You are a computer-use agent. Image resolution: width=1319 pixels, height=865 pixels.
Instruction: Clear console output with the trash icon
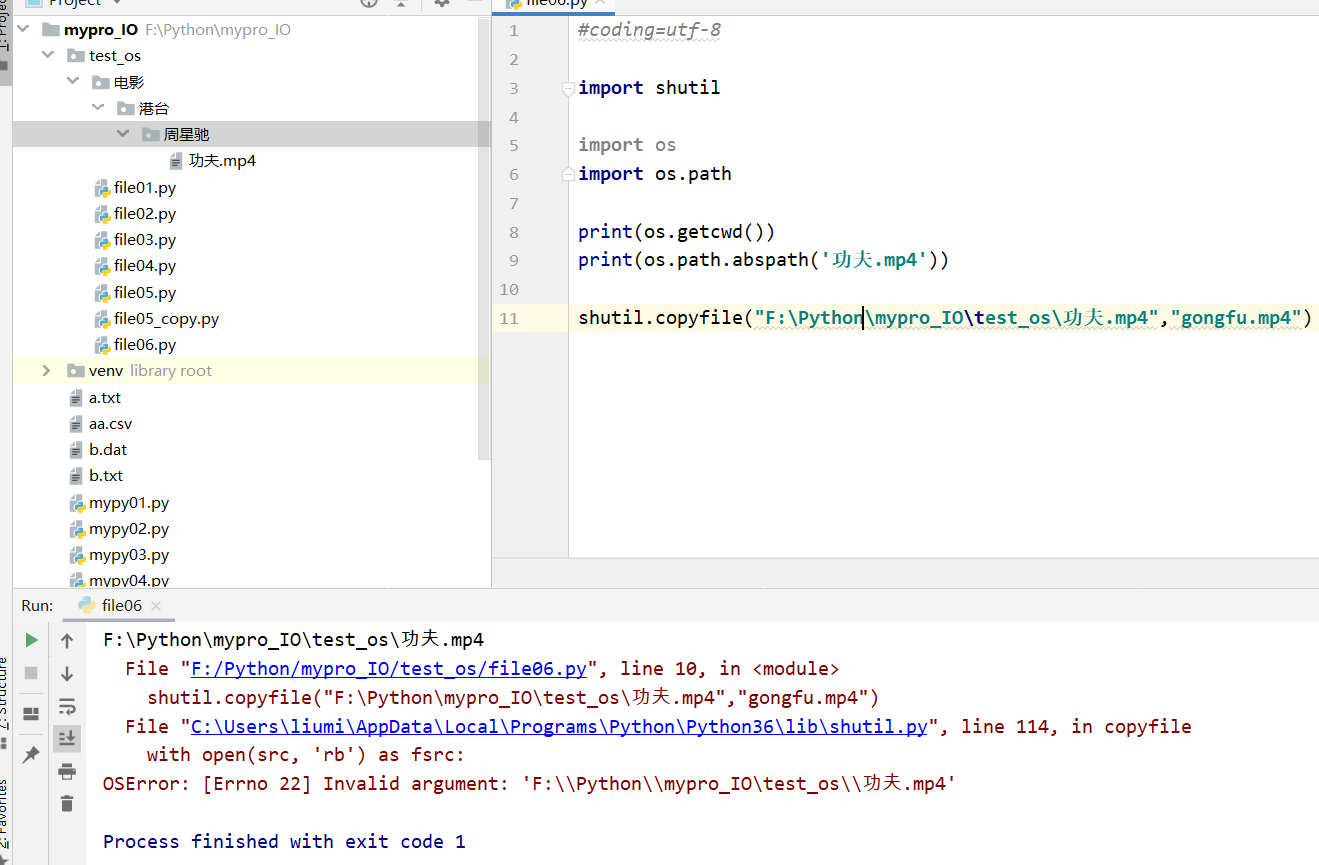tap(67, 803)
